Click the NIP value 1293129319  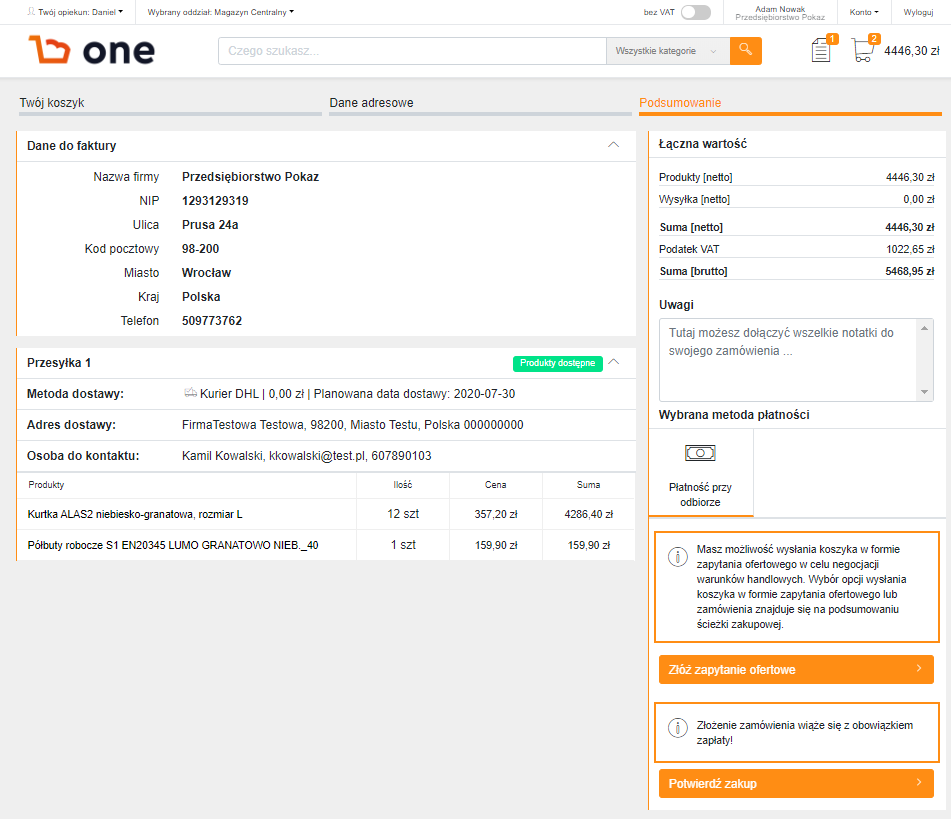coord(215,201)
